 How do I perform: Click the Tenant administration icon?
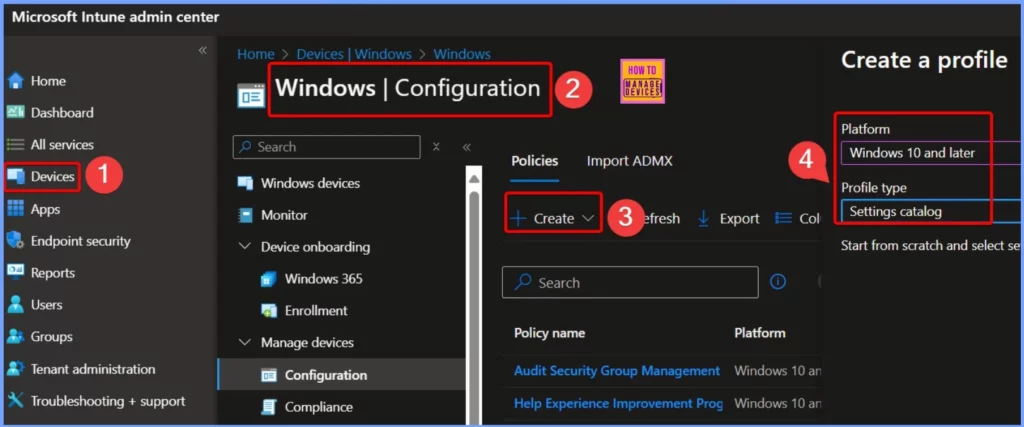[16, 369]
